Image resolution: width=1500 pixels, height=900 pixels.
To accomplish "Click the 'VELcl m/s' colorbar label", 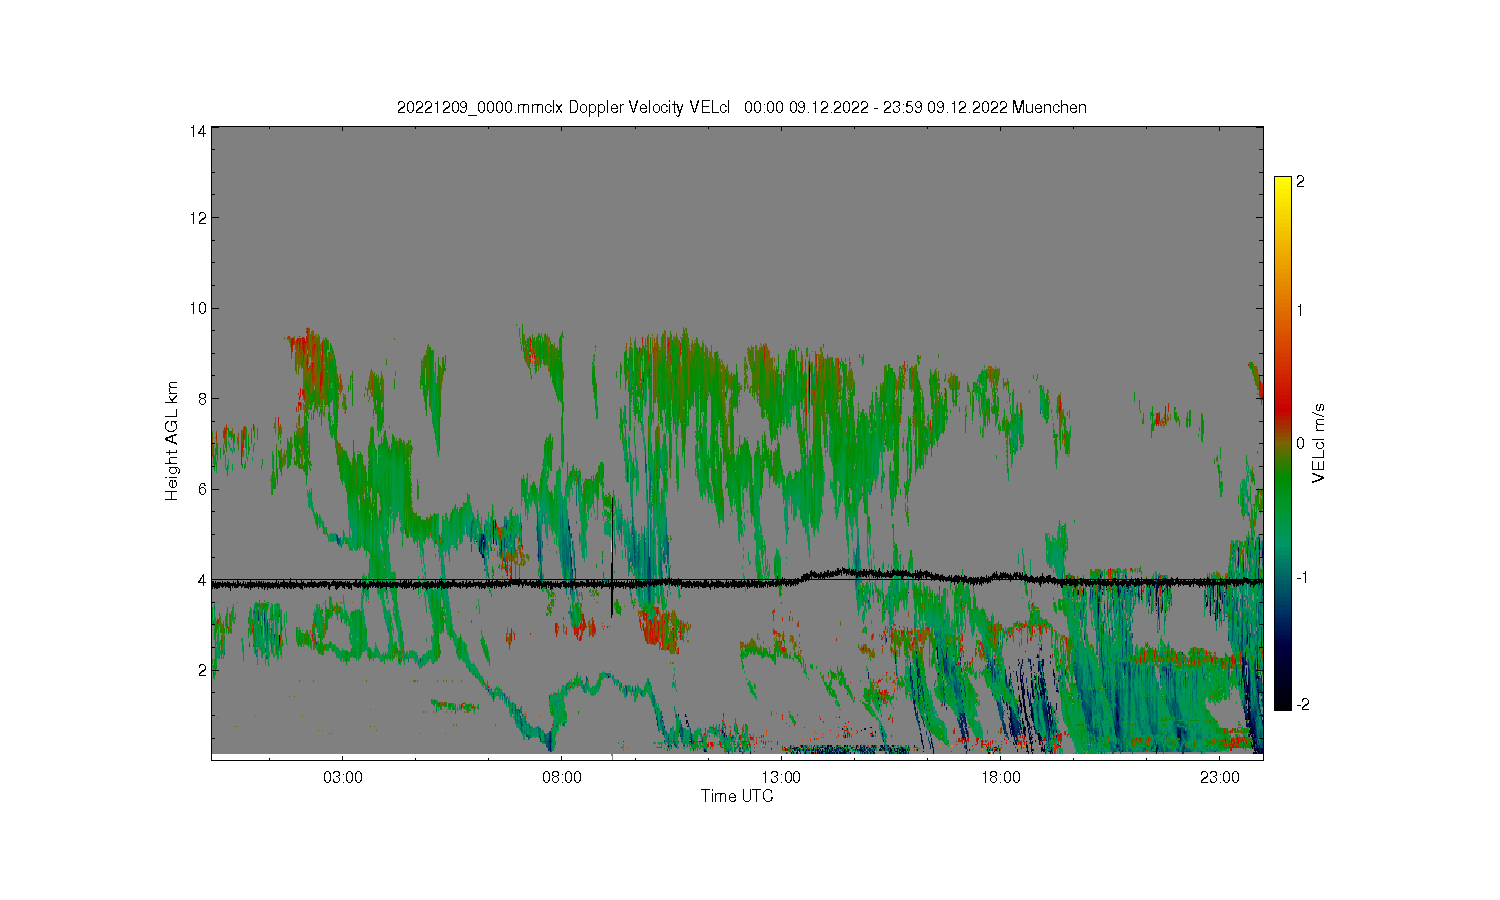I will [x=1319, y=443].
